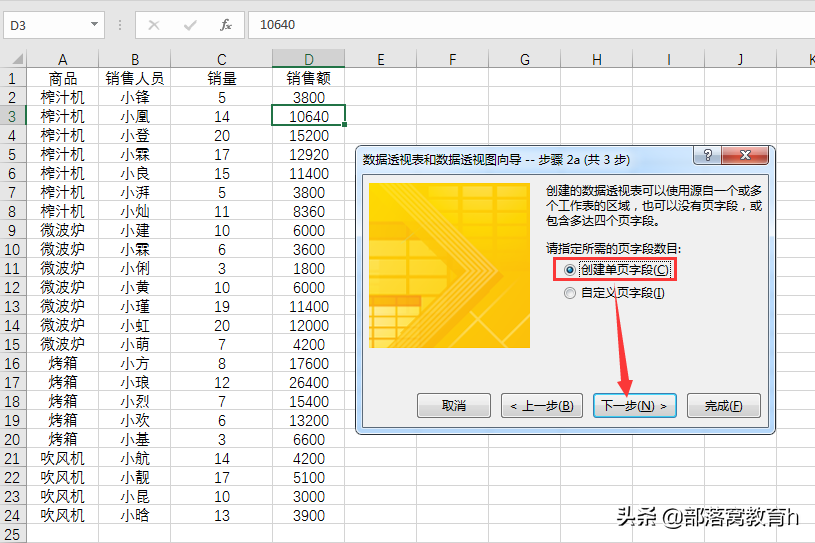Click 烤箱 cell in row 16
The height and width of the screenshot is (543, 815).
pyautogui.click(x=62, y=363)
